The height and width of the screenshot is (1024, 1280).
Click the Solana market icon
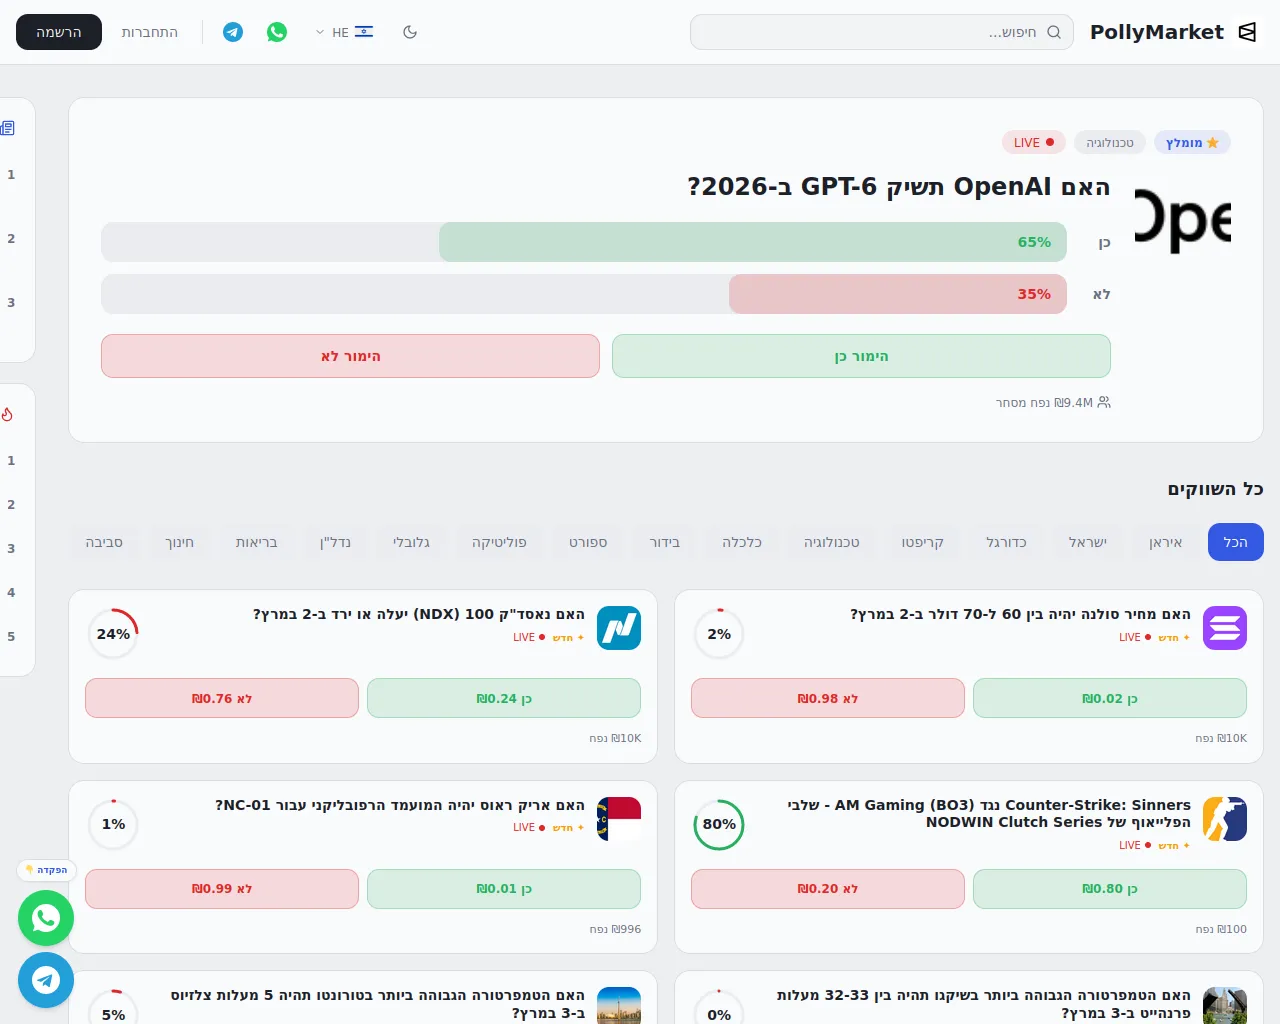[x=1225, y=628]
